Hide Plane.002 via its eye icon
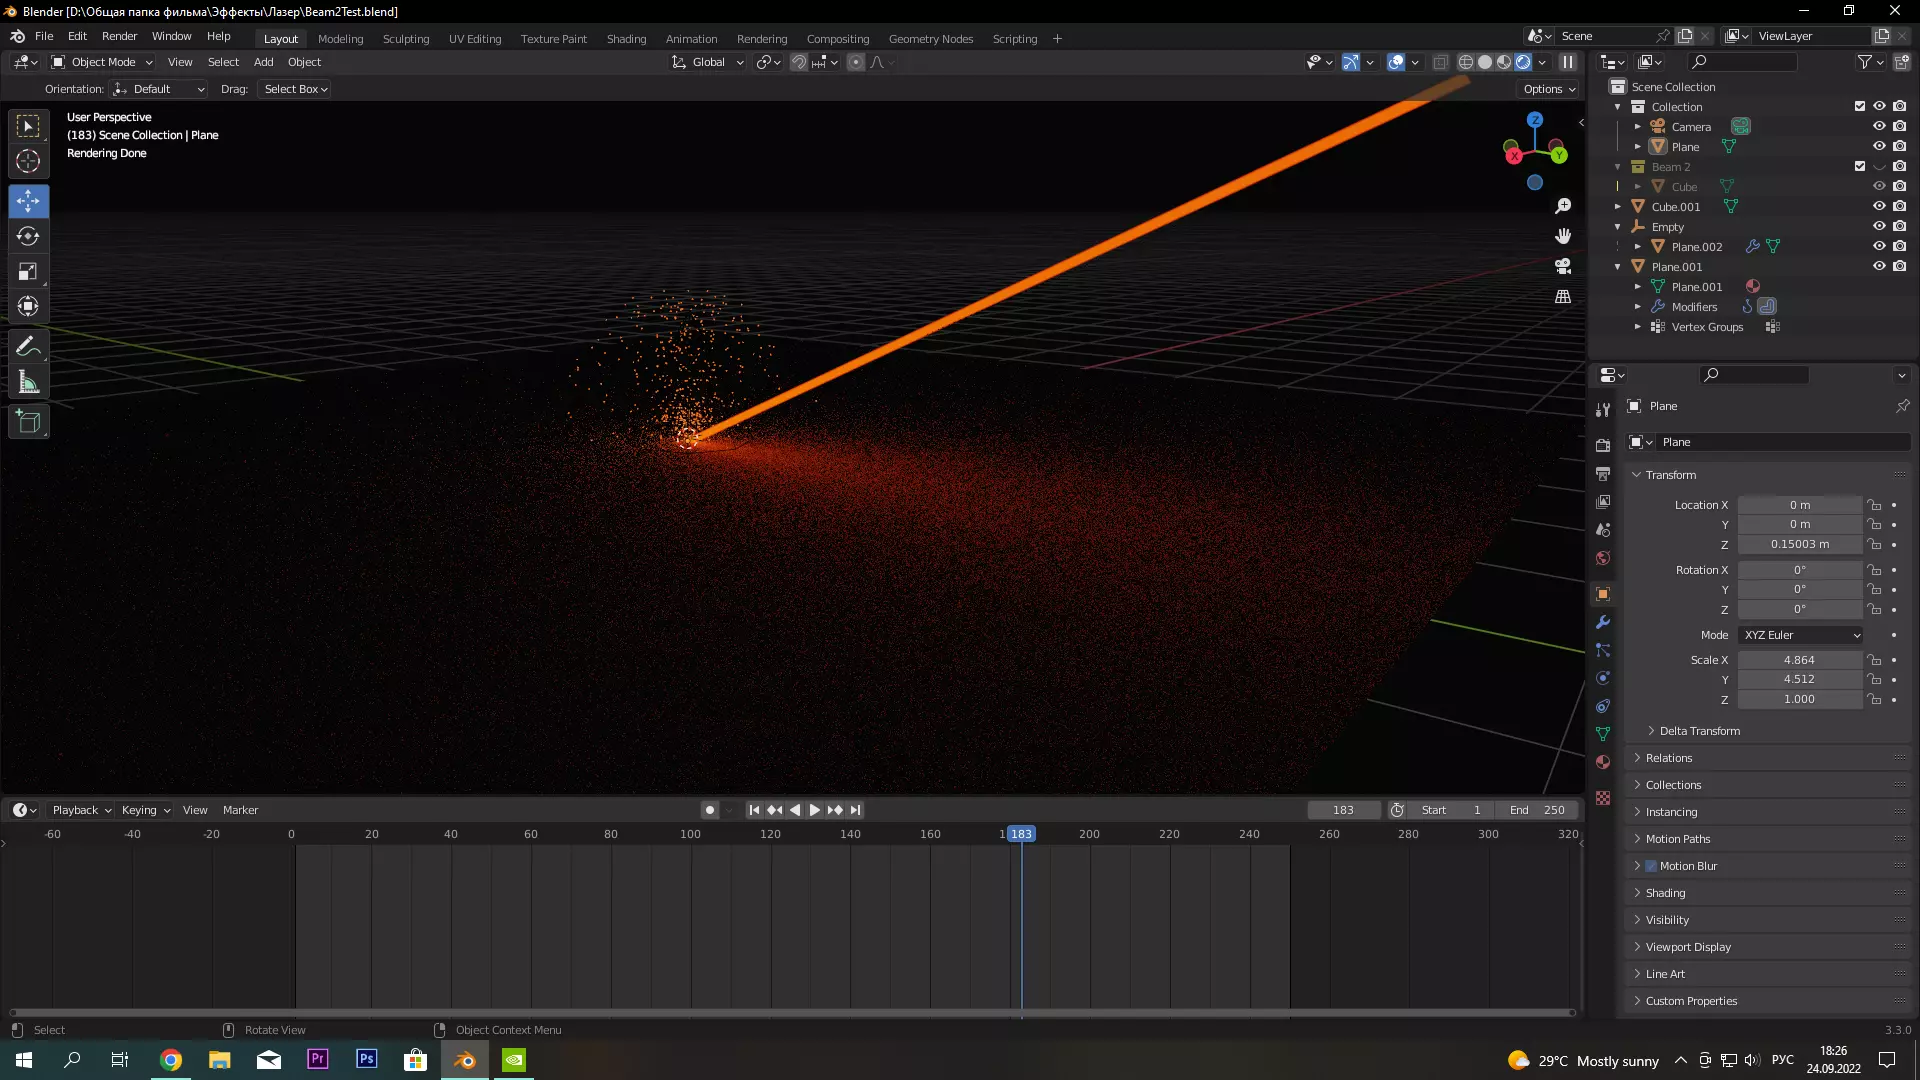 point(1879,247)
